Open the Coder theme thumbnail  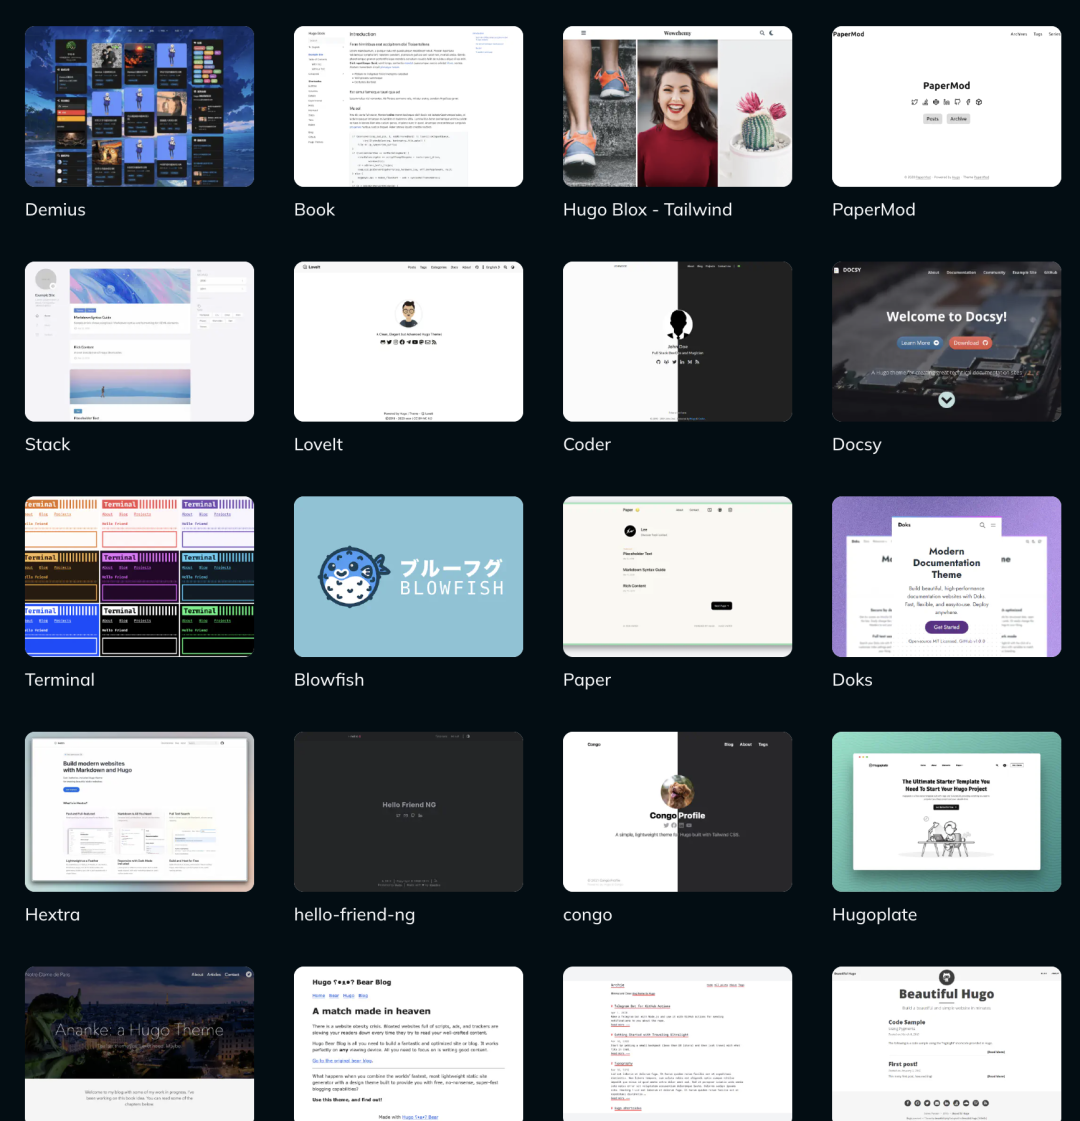tap(678, 342)
